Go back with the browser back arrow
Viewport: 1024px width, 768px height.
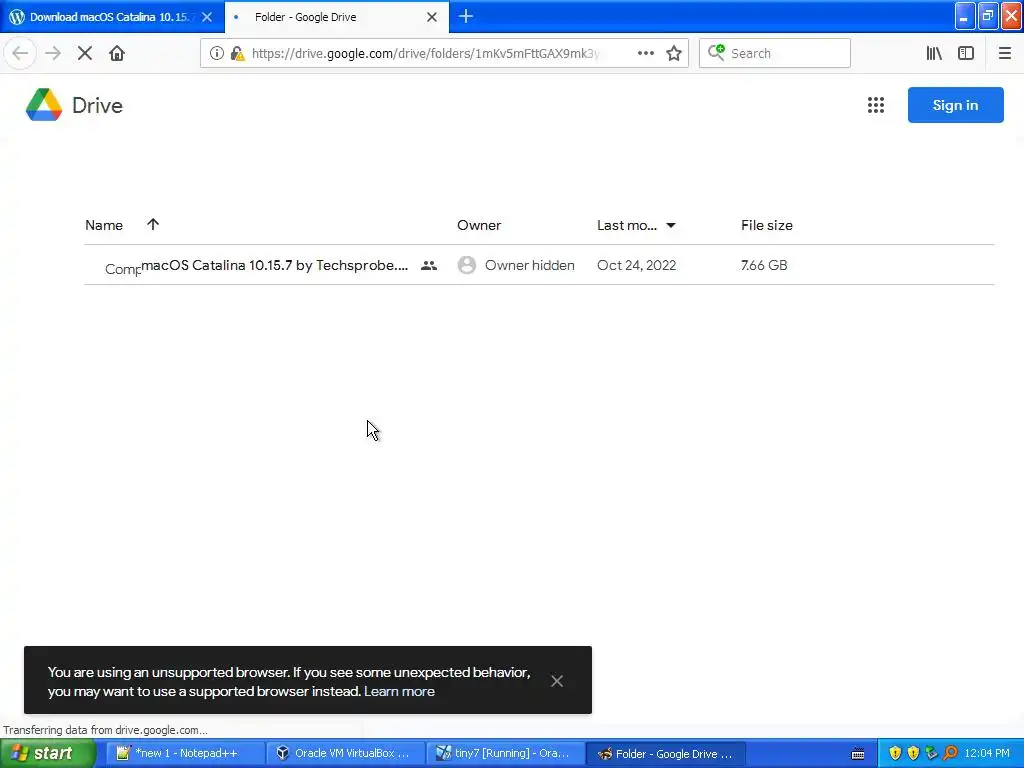(20, 53)
